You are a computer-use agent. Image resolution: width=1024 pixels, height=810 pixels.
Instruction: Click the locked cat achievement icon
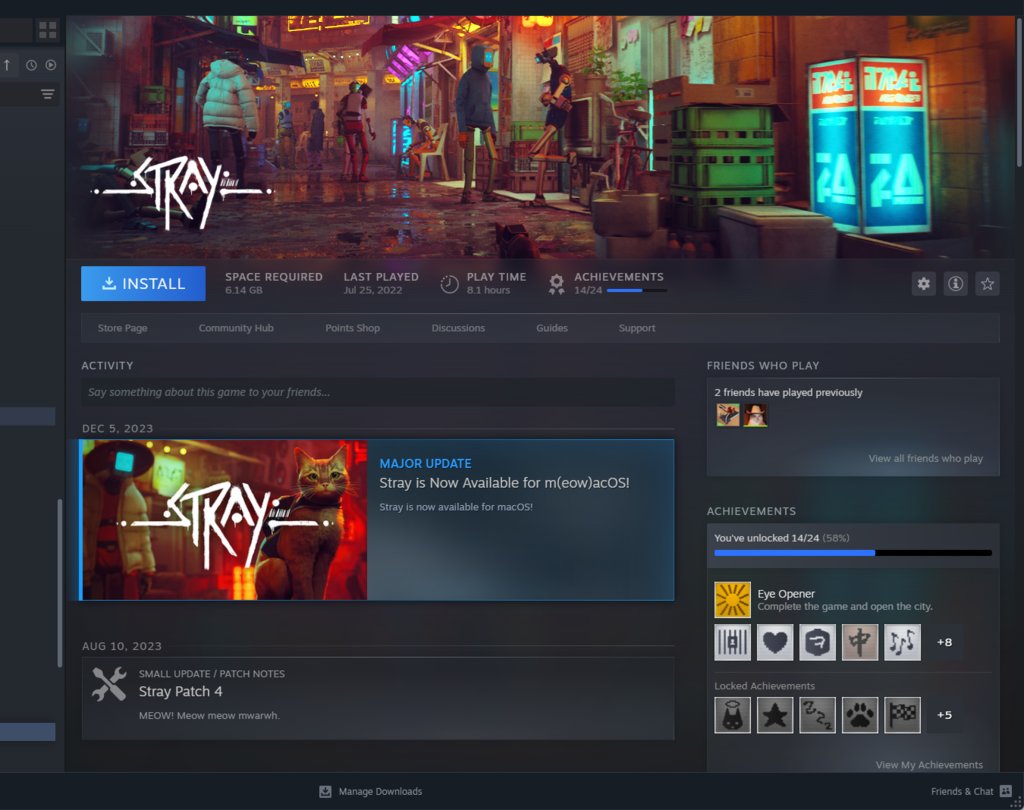point(732,715)
